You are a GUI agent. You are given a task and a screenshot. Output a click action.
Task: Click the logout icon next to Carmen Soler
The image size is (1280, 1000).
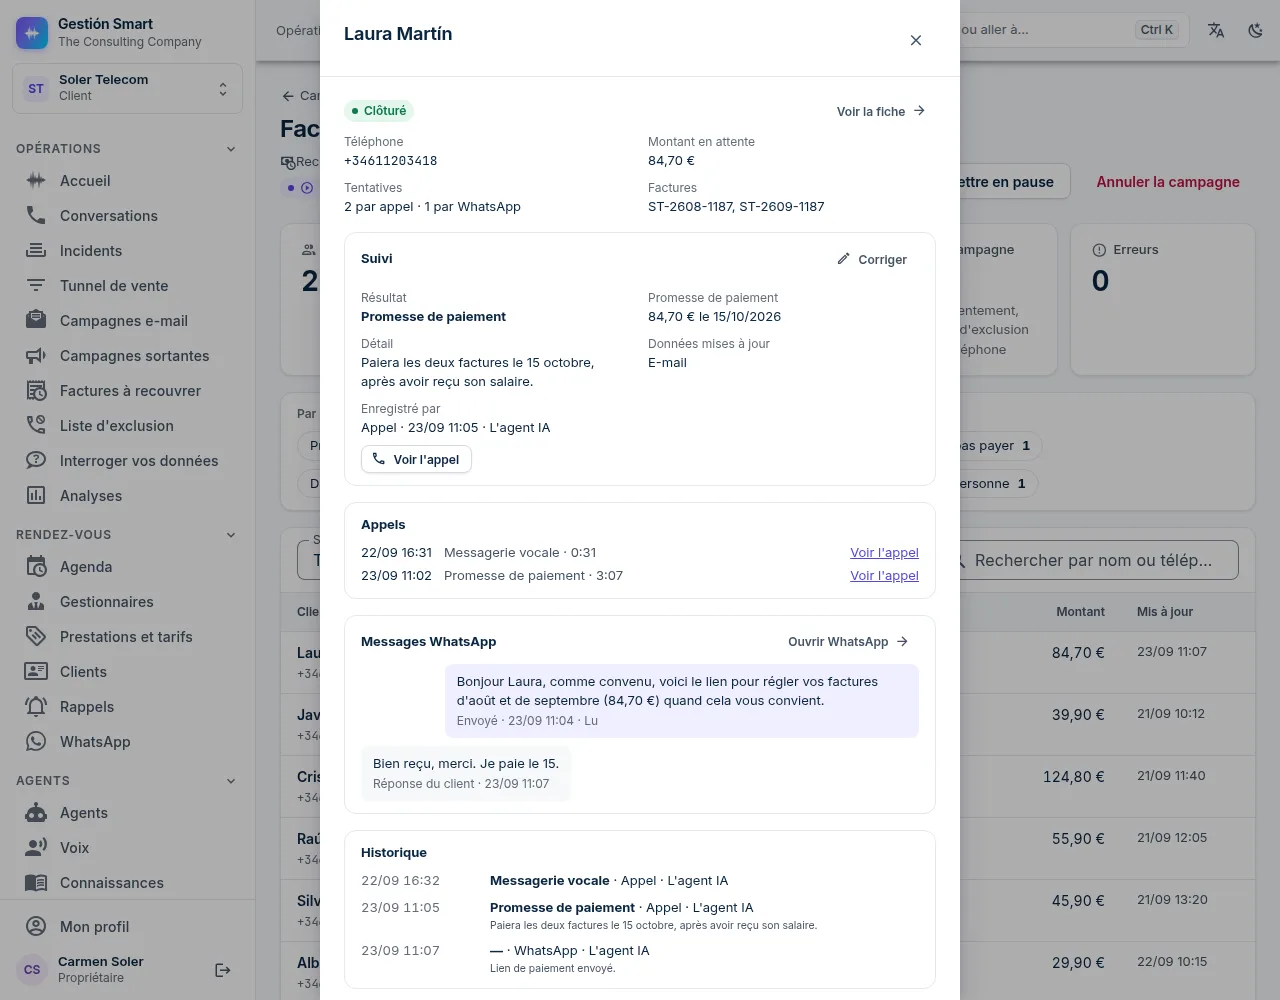pyautogui.click(x=223, y=970)
